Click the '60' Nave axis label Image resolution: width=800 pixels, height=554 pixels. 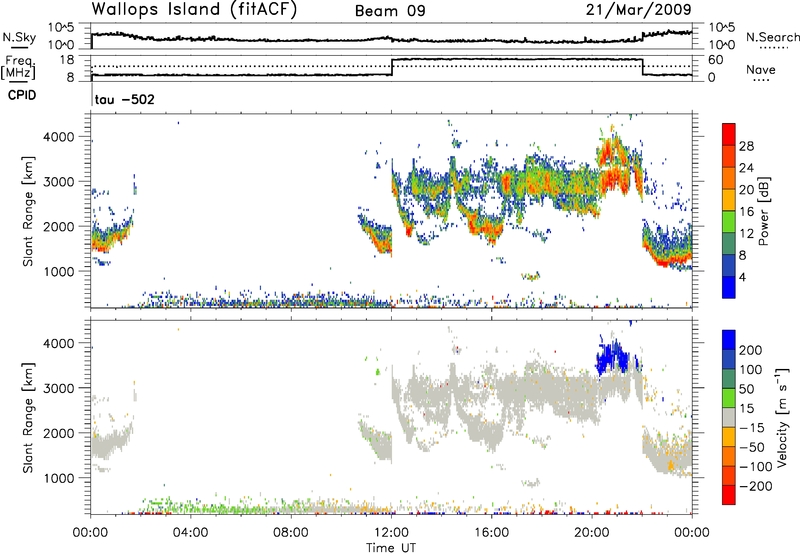point(716,60)
